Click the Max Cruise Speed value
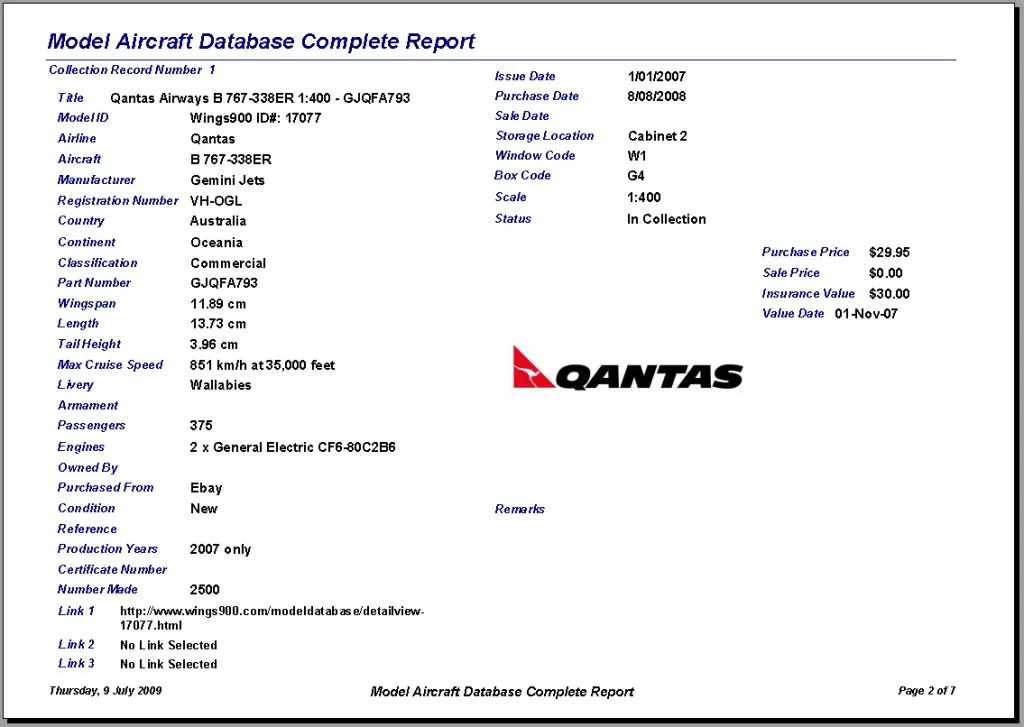 (x=262, y=365)
